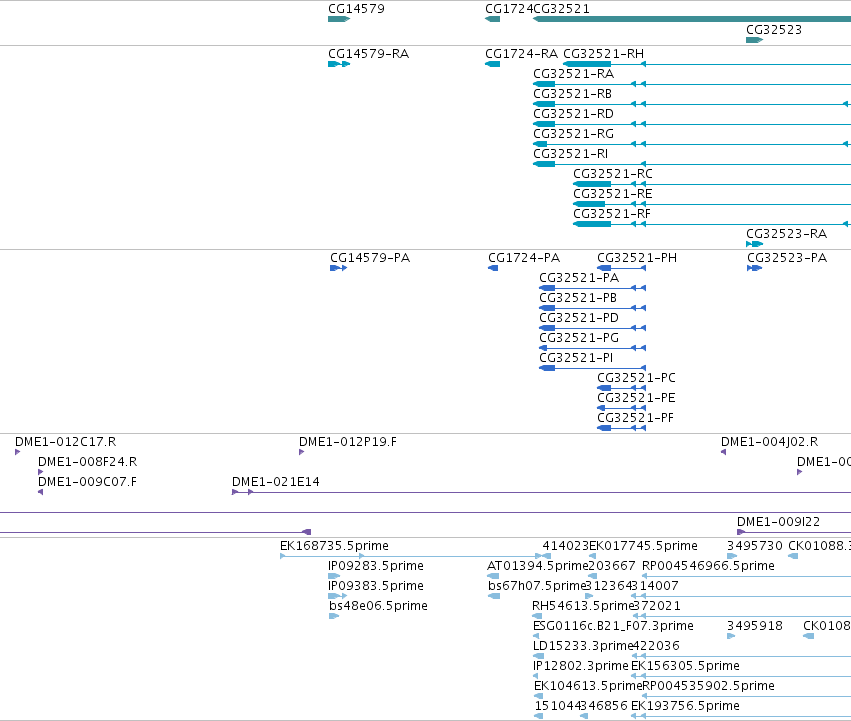The height and width of the screenshot is (721, 851).
Task: Click transcript label CG32521-RC
Action: pyautogui.click(x=613, y=174)
